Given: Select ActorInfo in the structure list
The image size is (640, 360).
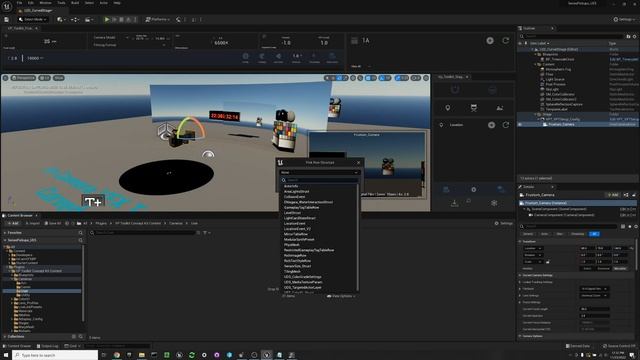Looking at the screenshot, I should [x=291, y=186].
